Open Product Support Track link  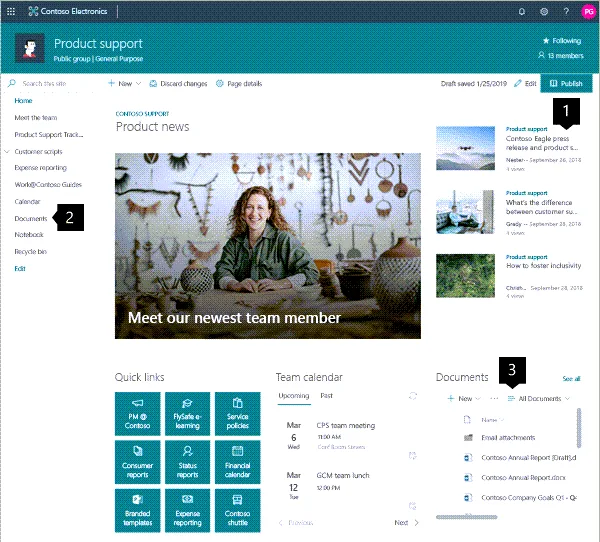click(49, 134)
